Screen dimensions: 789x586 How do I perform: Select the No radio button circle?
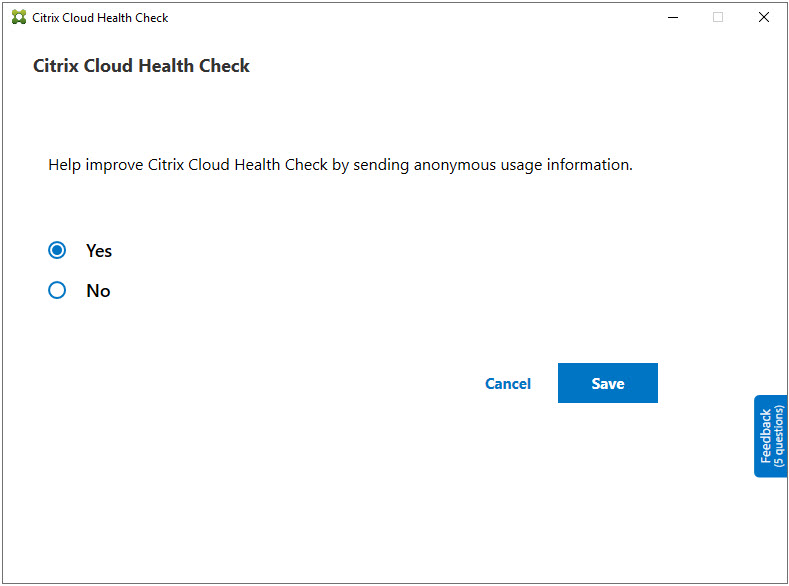[57, 290]
